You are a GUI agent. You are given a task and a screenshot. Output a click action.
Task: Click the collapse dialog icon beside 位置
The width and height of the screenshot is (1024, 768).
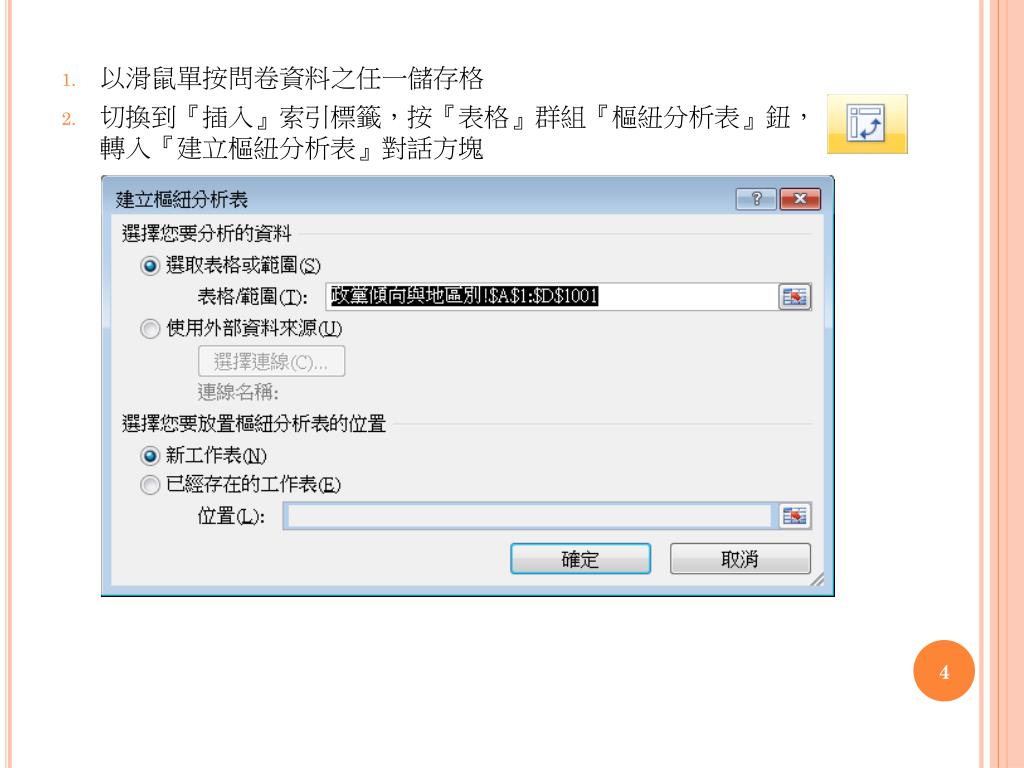point(795,516)
